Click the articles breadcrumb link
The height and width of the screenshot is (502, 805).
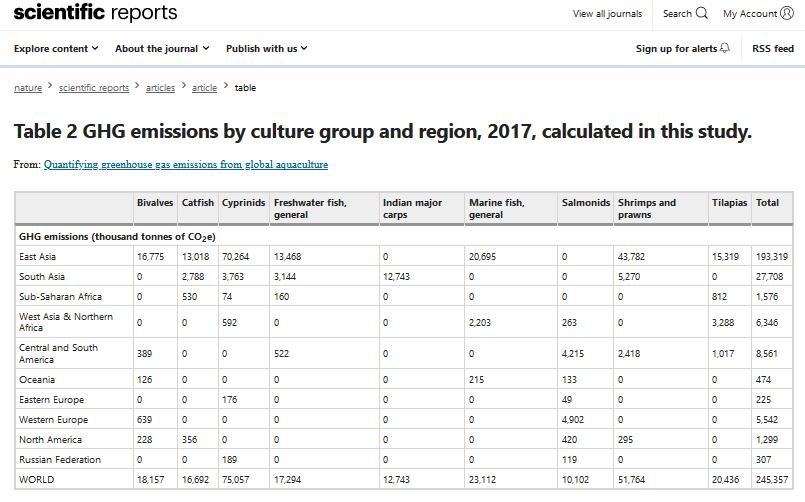point(160,88)
